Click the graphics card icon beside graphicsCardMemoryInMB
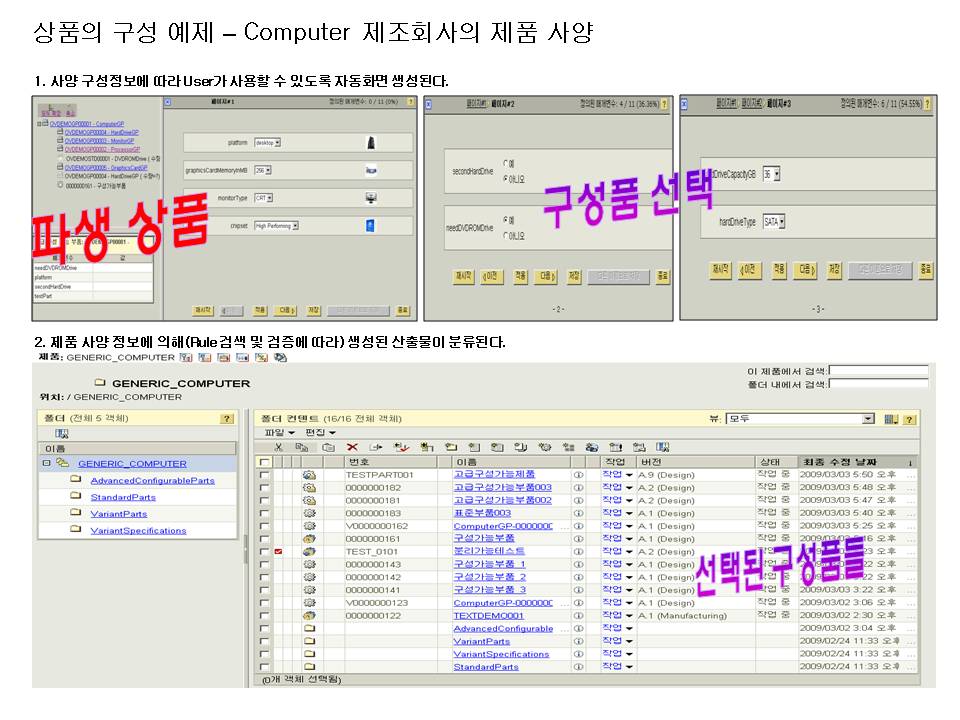The width and height of the screenshot is (960, 720). pos(371,170)
